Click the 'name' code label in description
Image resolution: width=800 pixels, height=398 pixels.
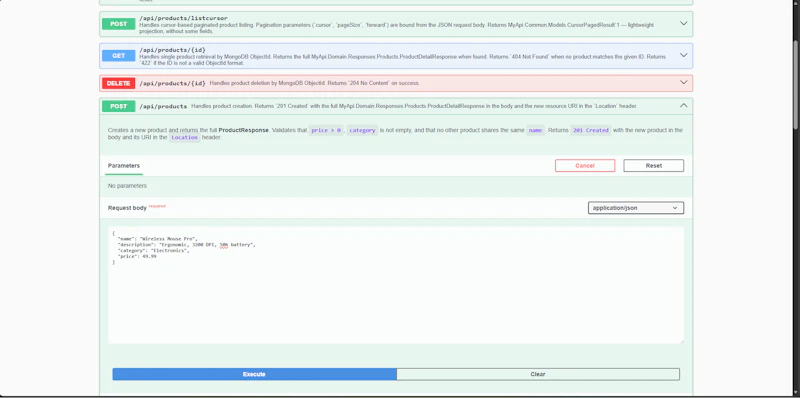pos(535,130)
